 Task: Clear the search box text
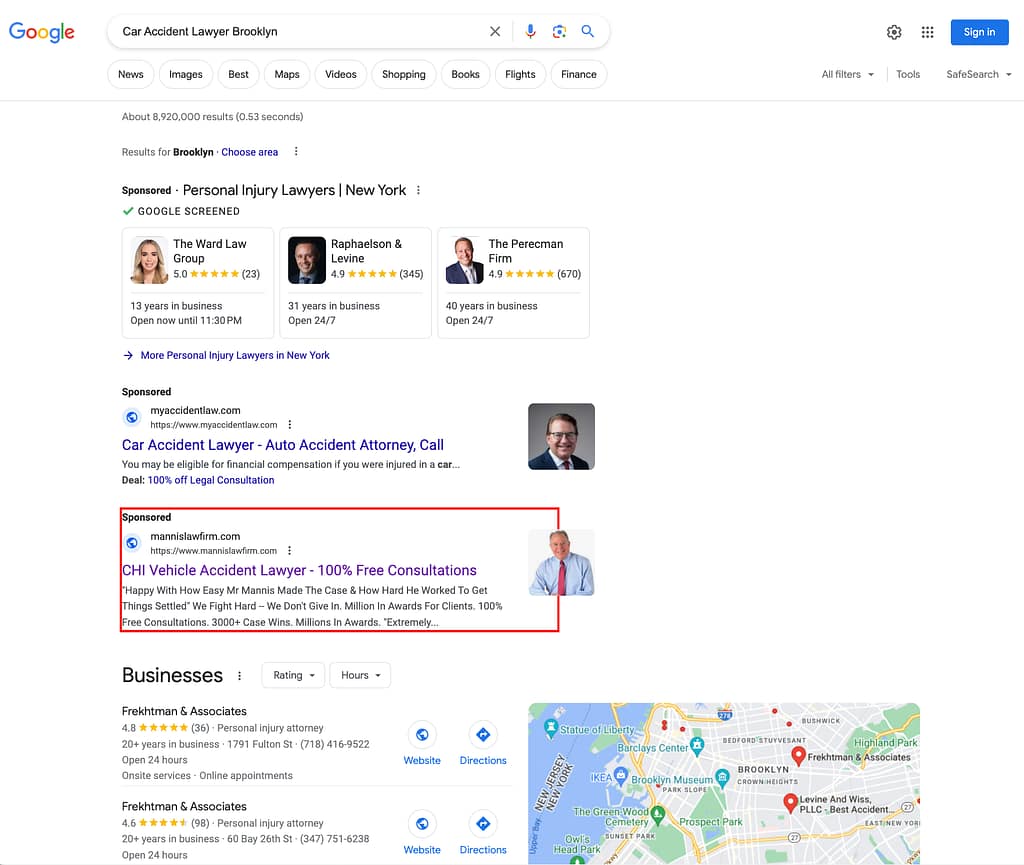(x=495, y=31)
